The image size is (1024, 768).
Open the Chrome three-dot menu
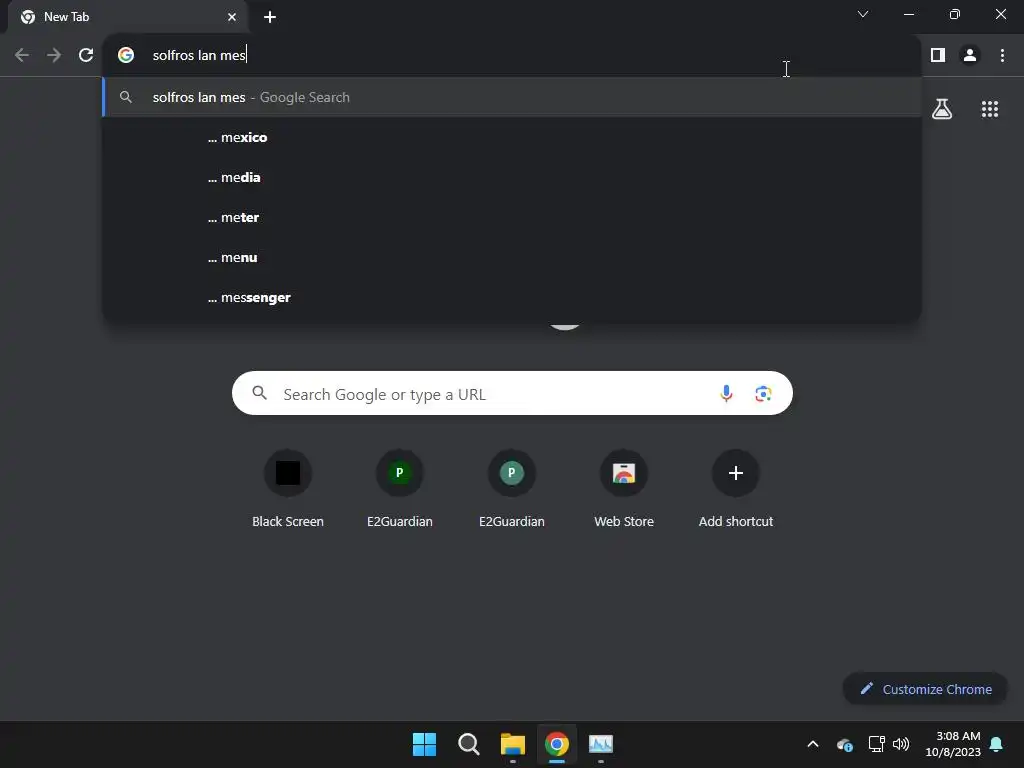1002,55
